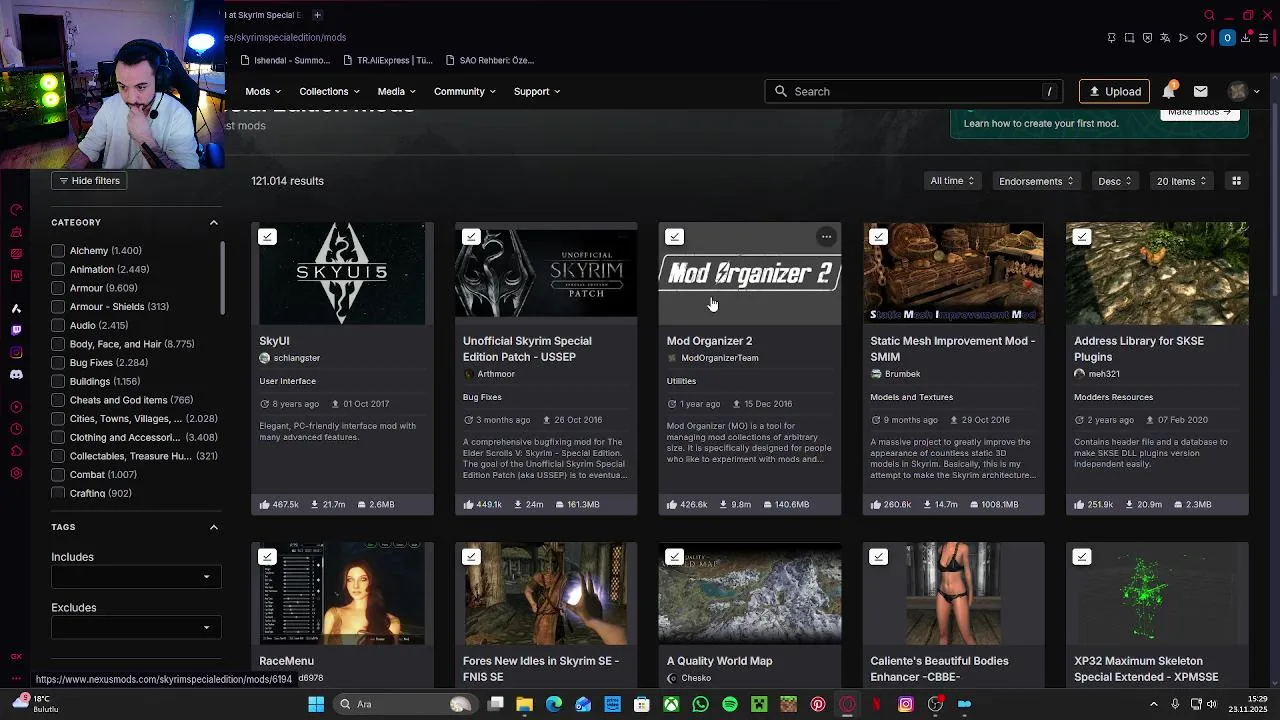The image size is (1280, 720).
Task: Click the Nexus Mods search field
Action: point(915,91)
